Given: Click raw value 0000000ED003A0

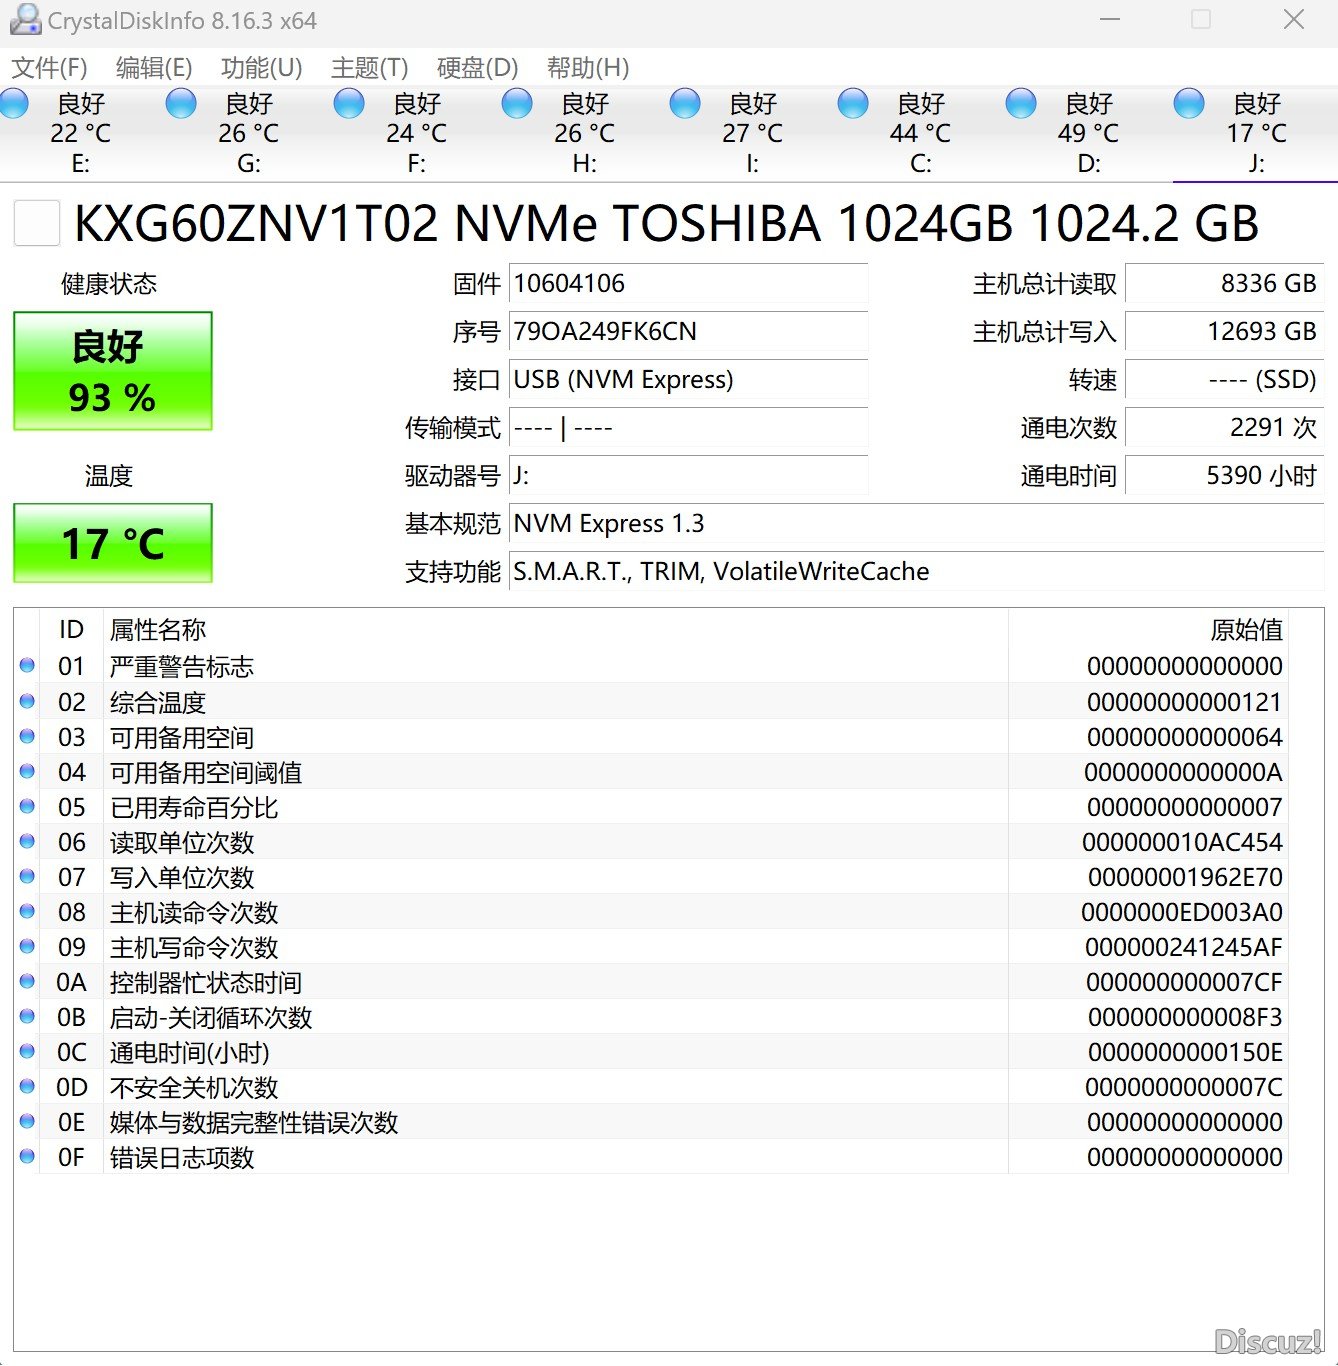Looking at the screenshot, I should 1182,912.
